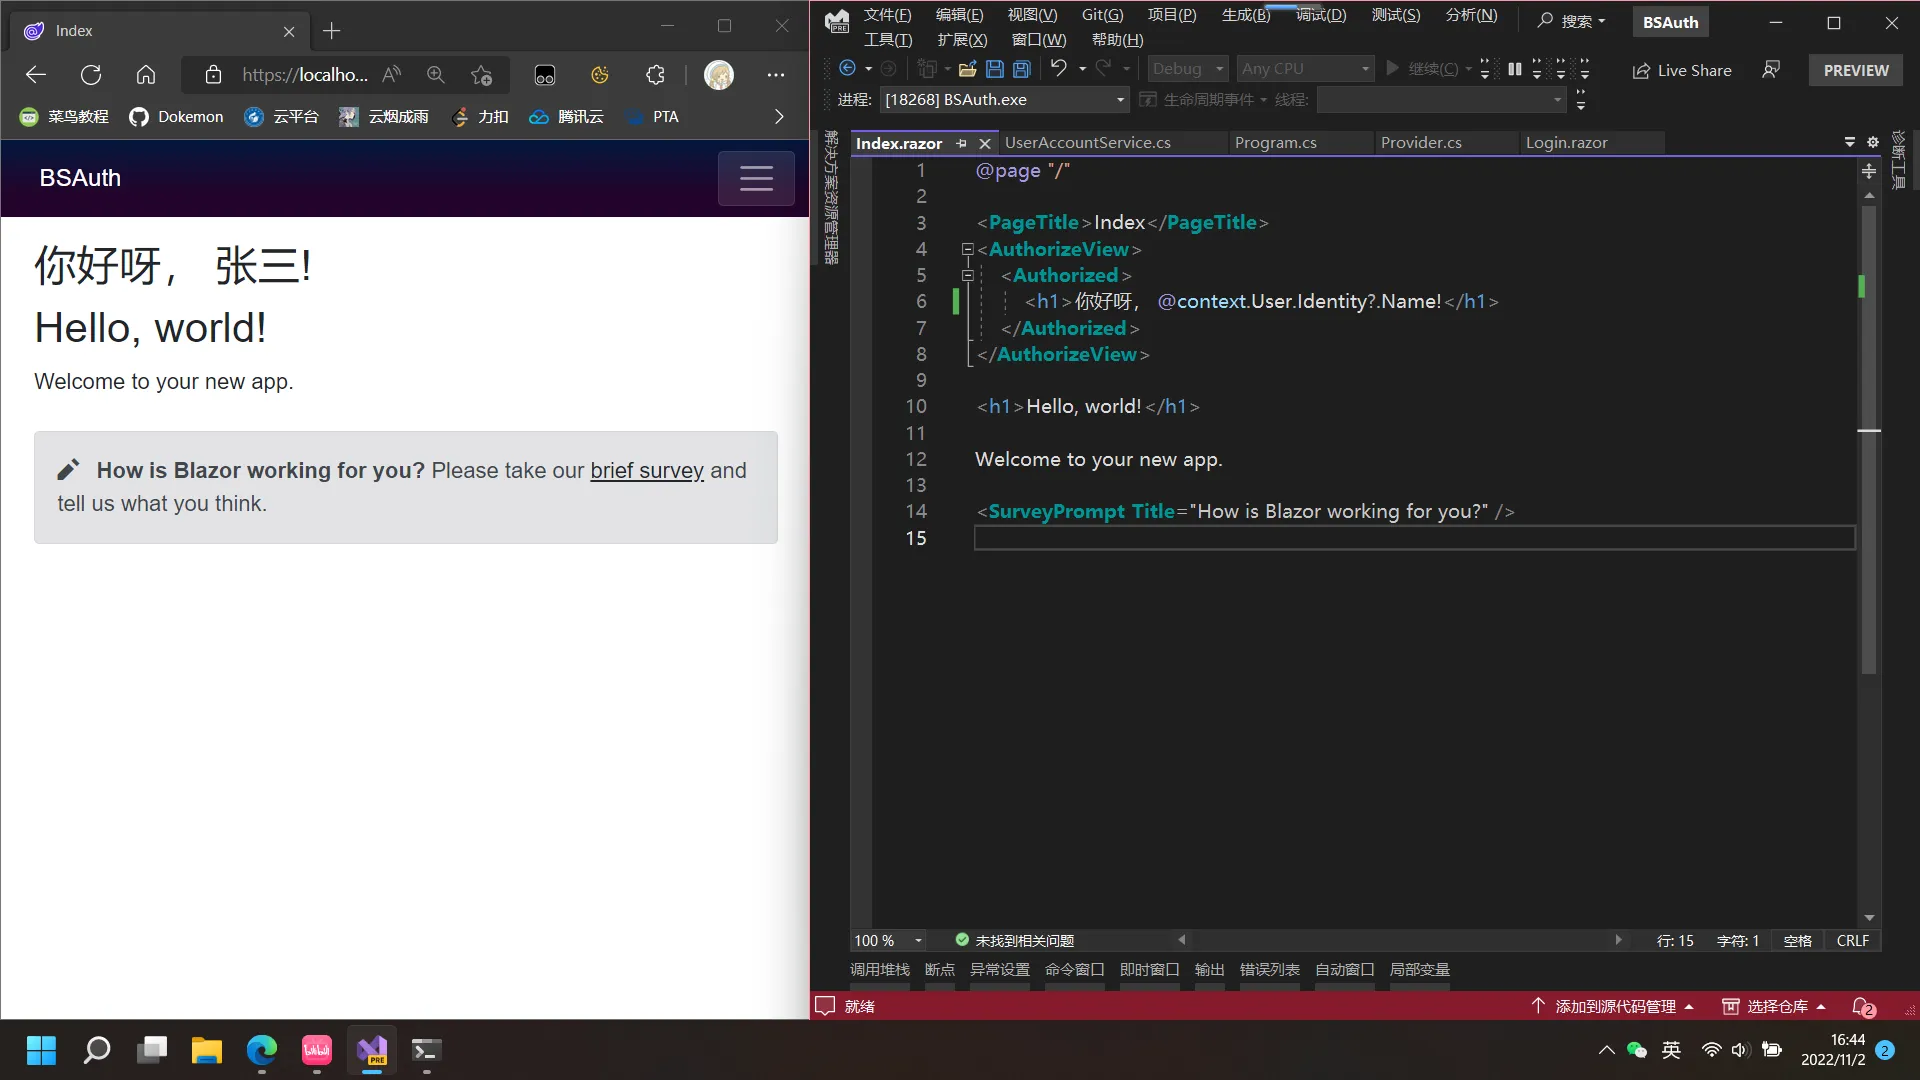The width and height of the screenshot is (1920, 1080).
Task: Toggle the BSAuth navbar hamburger menu
Action: point(756,178)
